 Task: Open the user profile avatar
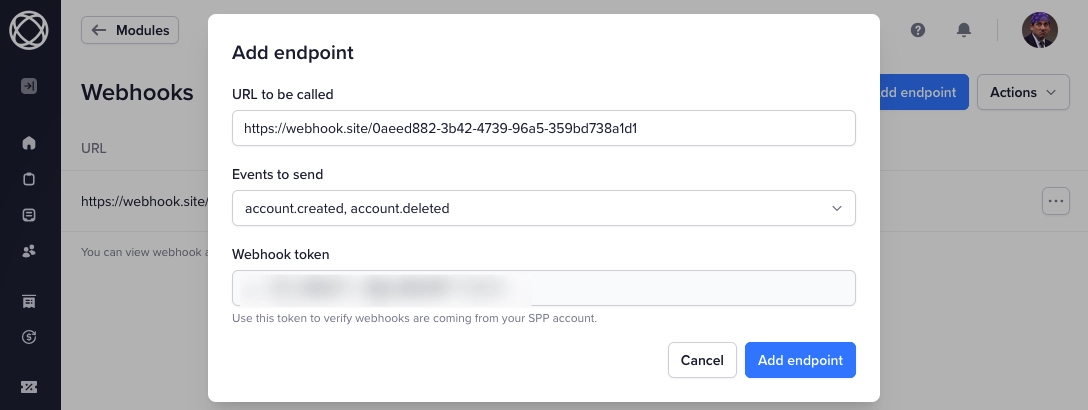click(x=1039, y=30)
